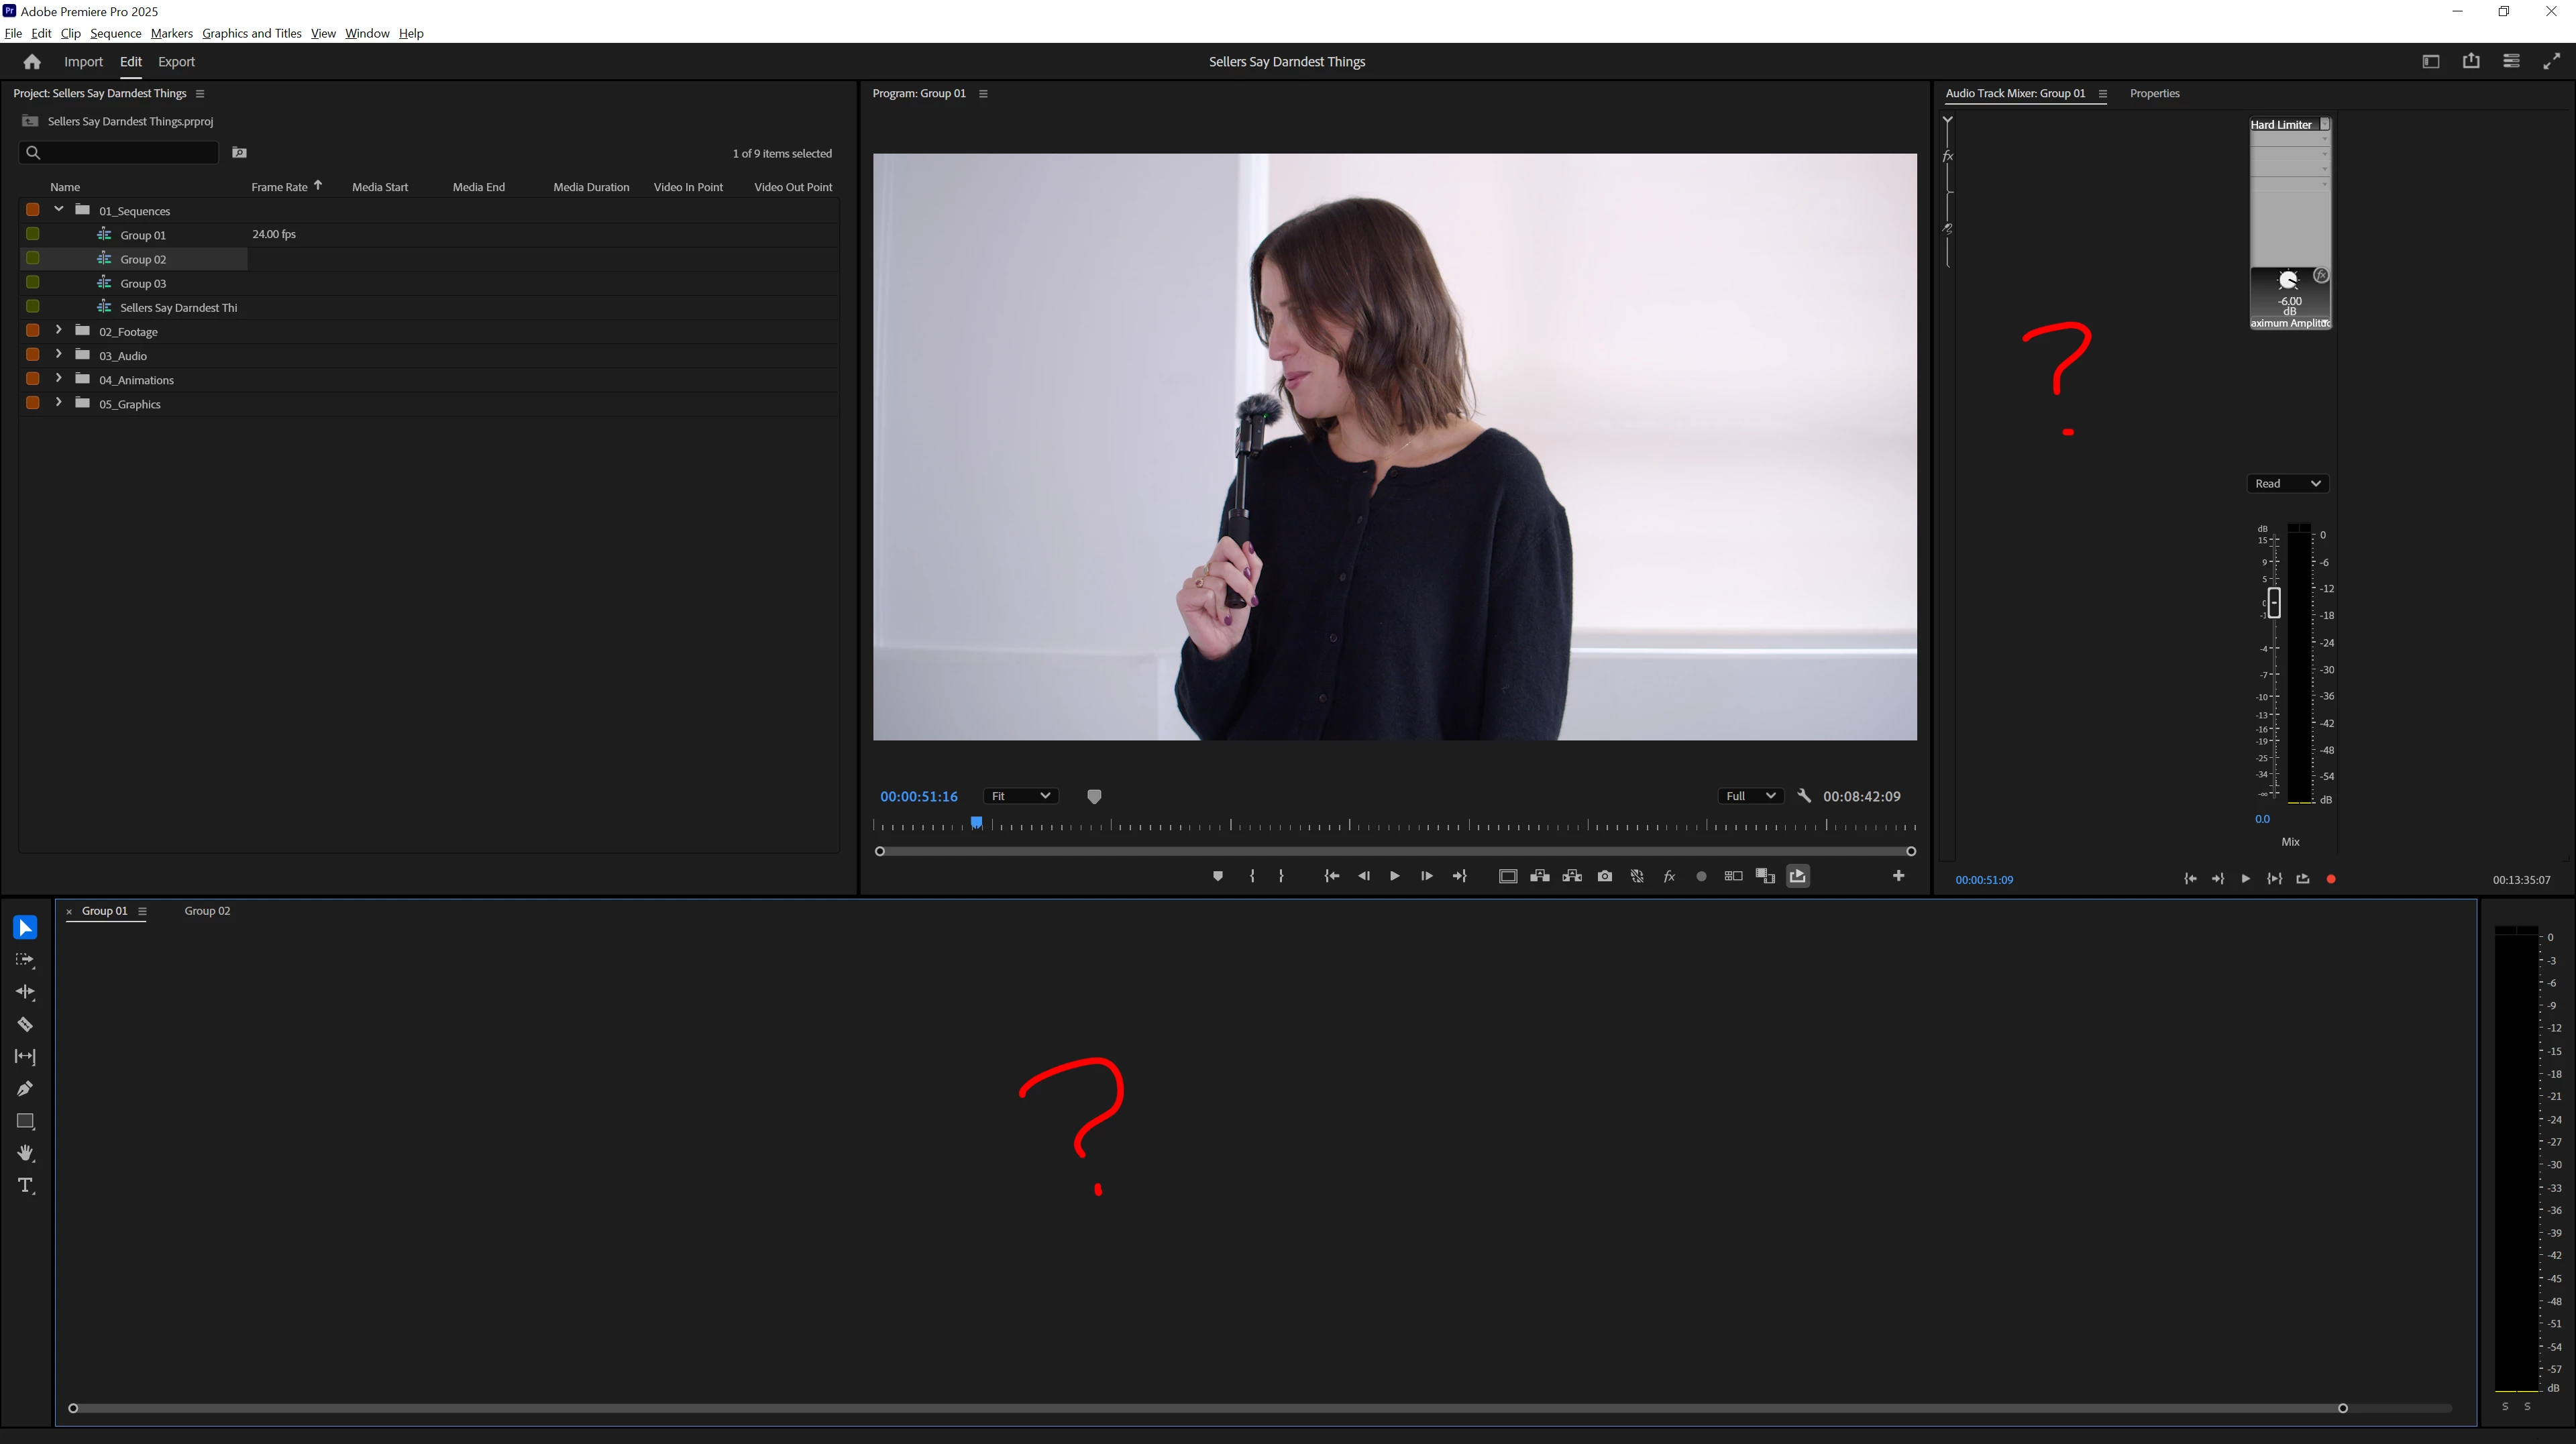
Task: Click the Add Marker button in Program monitor
Action: (x=1217, y=876)
